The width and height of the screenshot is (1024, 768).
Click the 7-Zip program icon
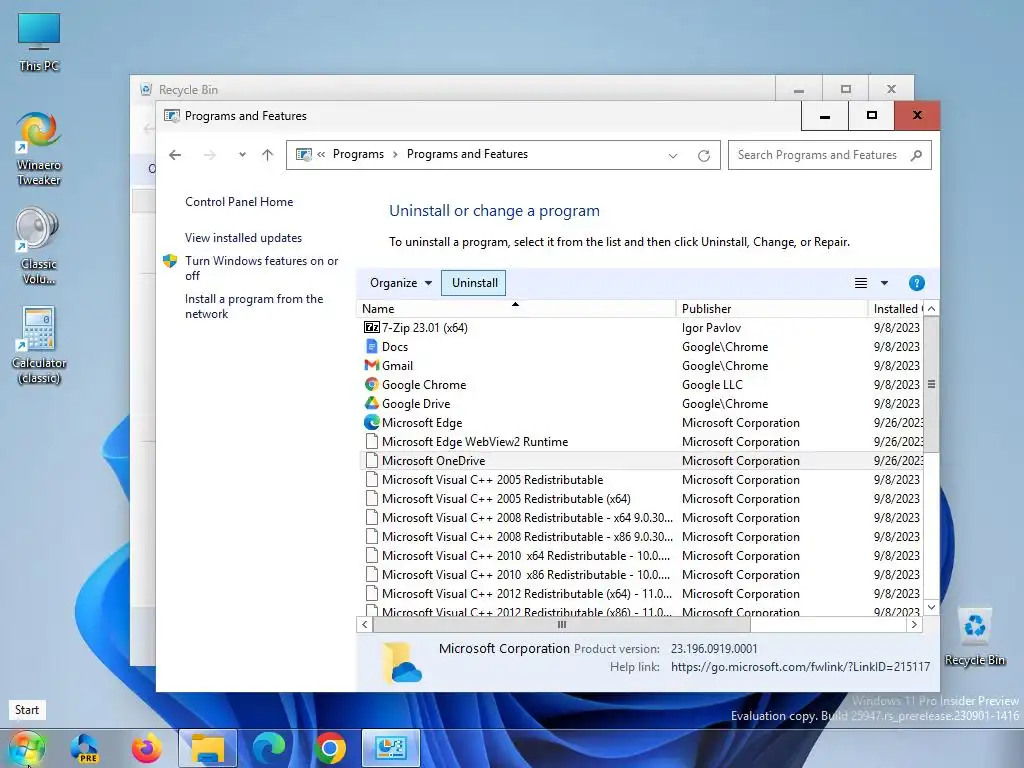click(372, 327)
